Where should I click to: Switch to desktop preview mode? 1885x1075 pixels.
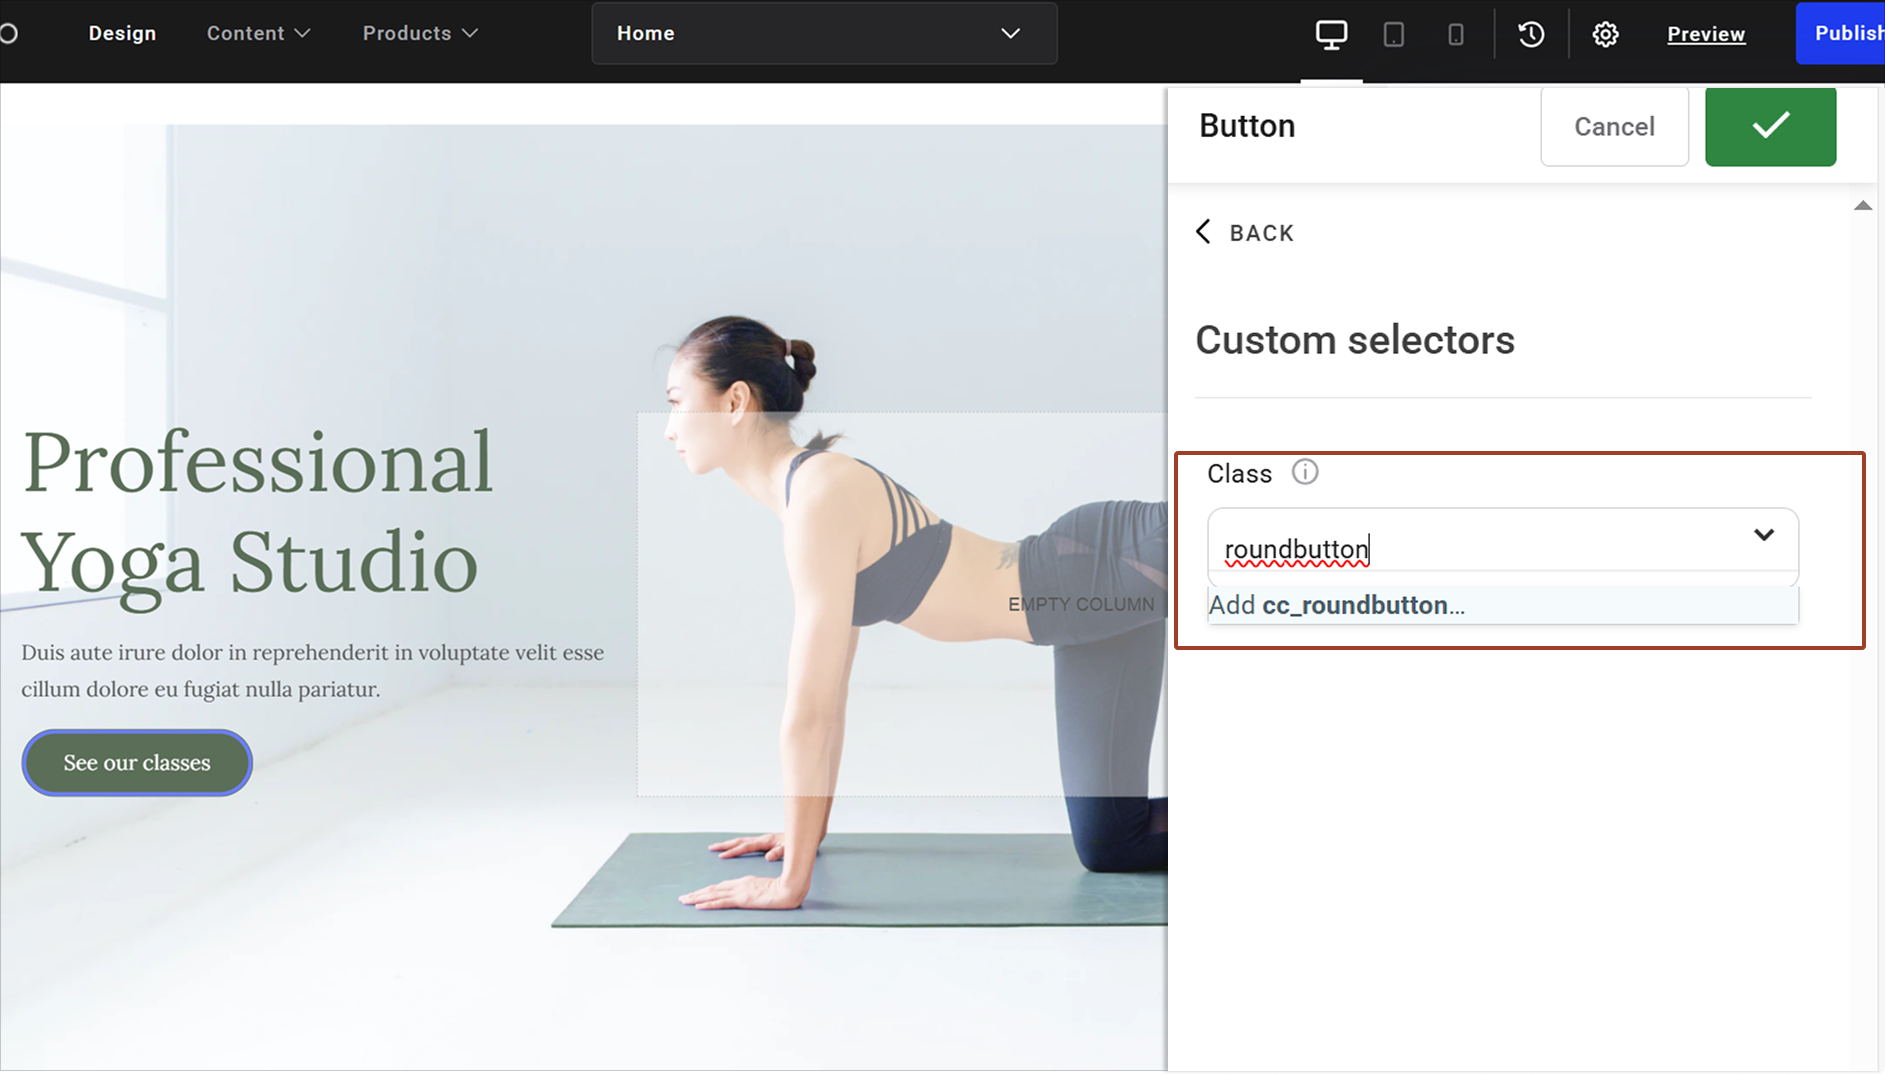(x=1331, y=33)
